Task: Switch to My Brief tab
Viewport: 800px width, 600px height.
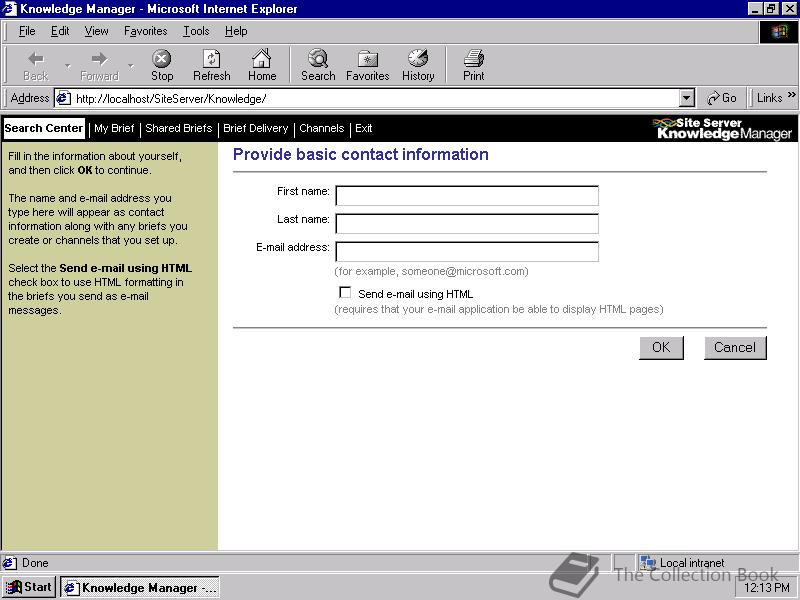Action: click(x=114, y=128)
